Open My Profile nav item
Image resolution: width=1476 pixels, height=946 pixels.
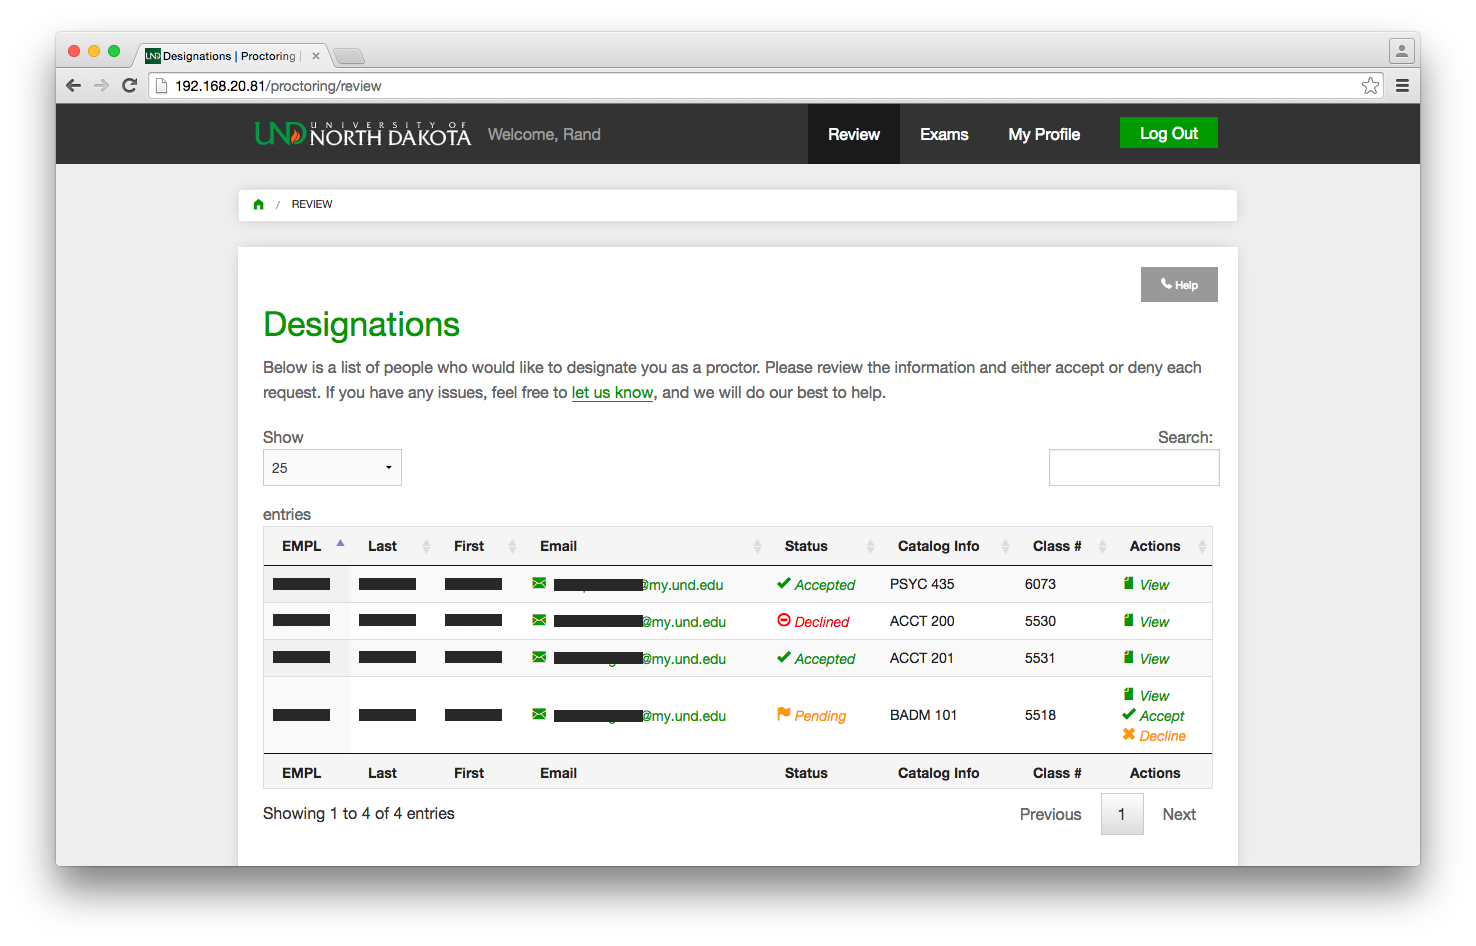click(x=1044, y=134)
